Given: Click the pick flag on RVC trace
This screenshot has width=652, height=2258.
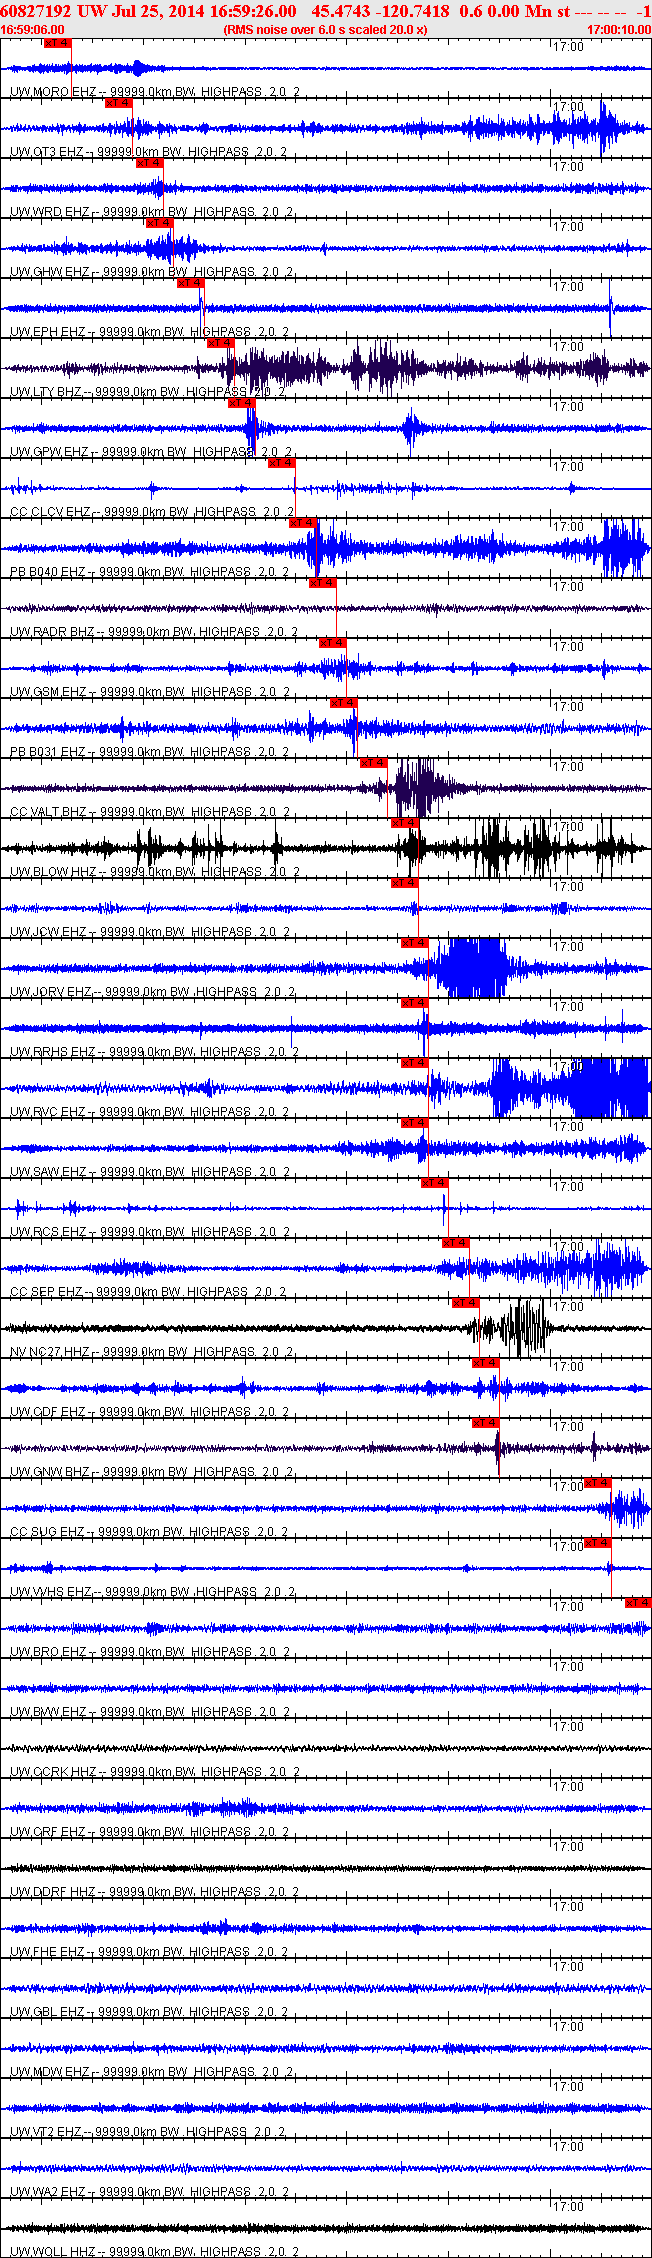Looking at the screenshot, I should (x=414, y=1063).
